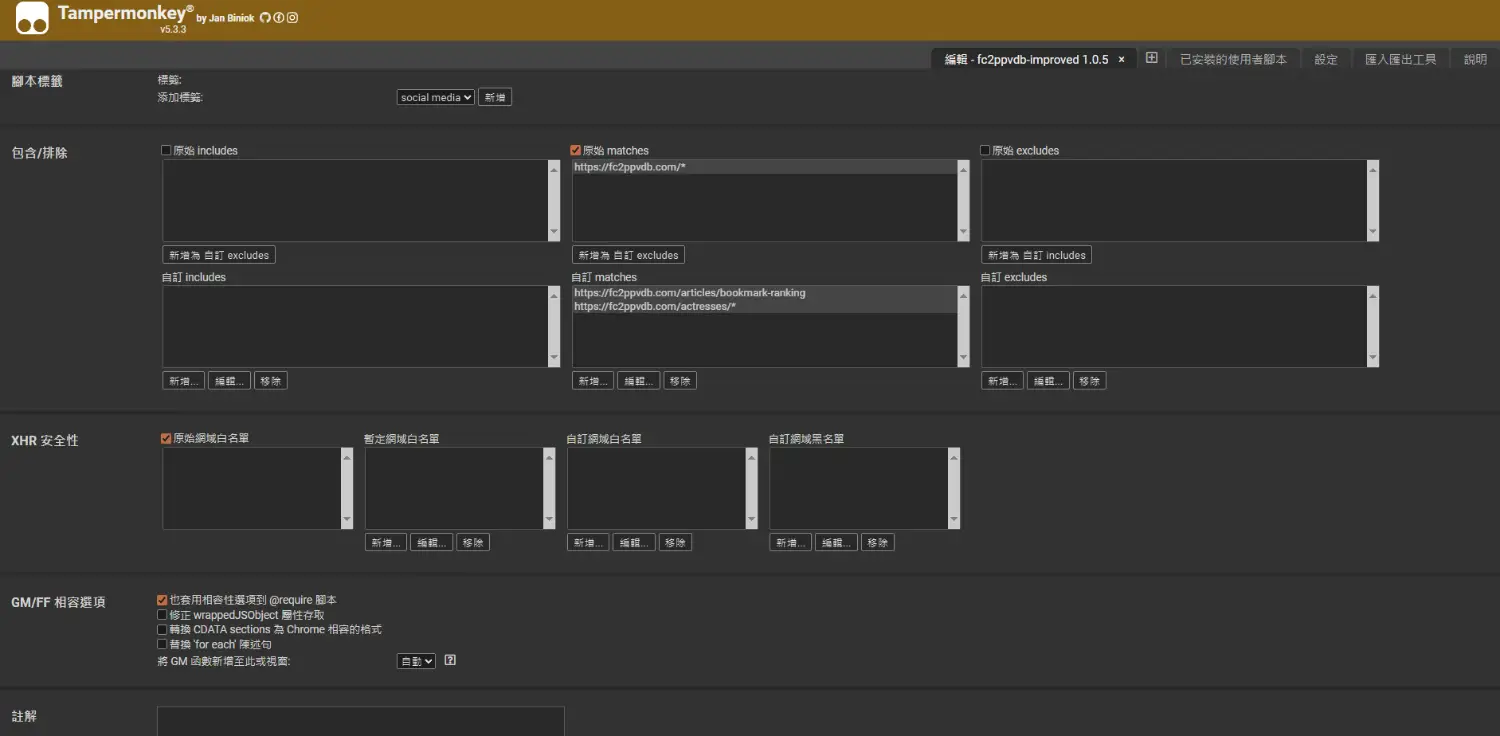Close the fc2ppvdb-improved editor tab
This screenshot has height=736, width=1500.
tap(1121, 60)
